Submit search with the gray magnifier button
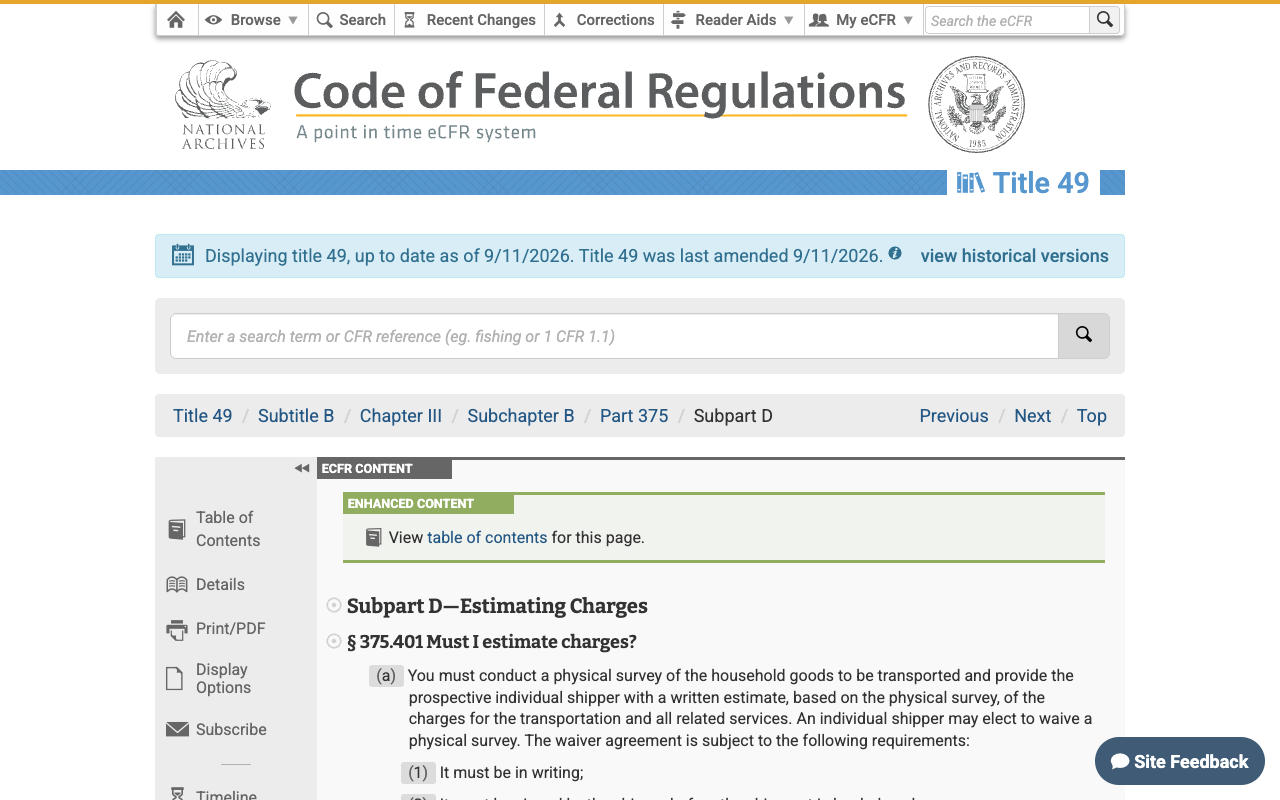 [x=1084, y=336]
